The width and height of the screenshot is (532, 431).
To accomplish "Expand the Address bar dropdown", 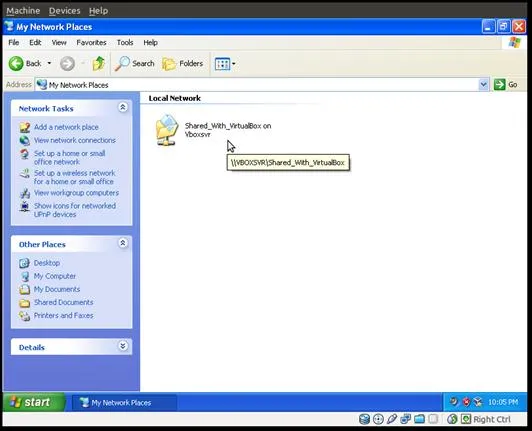I will click(483, 85).
